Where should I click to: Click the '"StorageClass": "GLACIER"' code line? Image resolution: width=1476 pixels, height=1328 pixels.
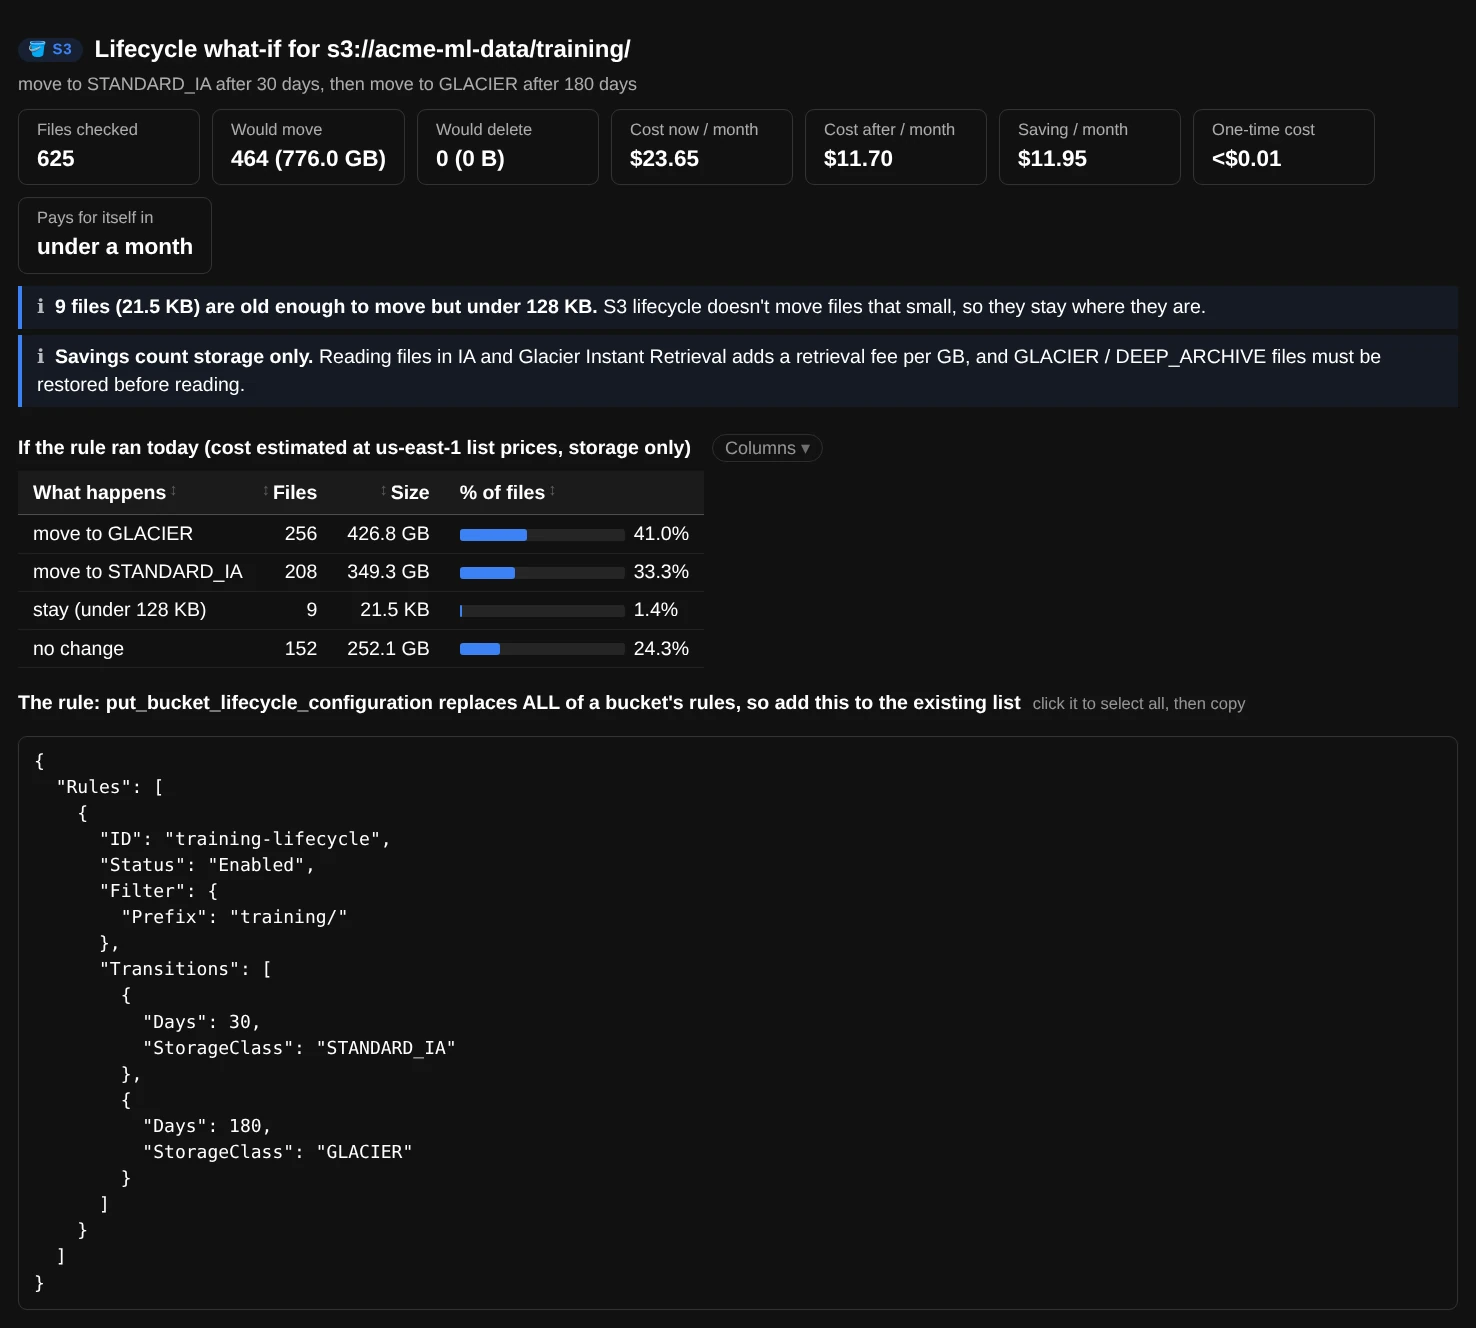click(x=277, y=1152)
